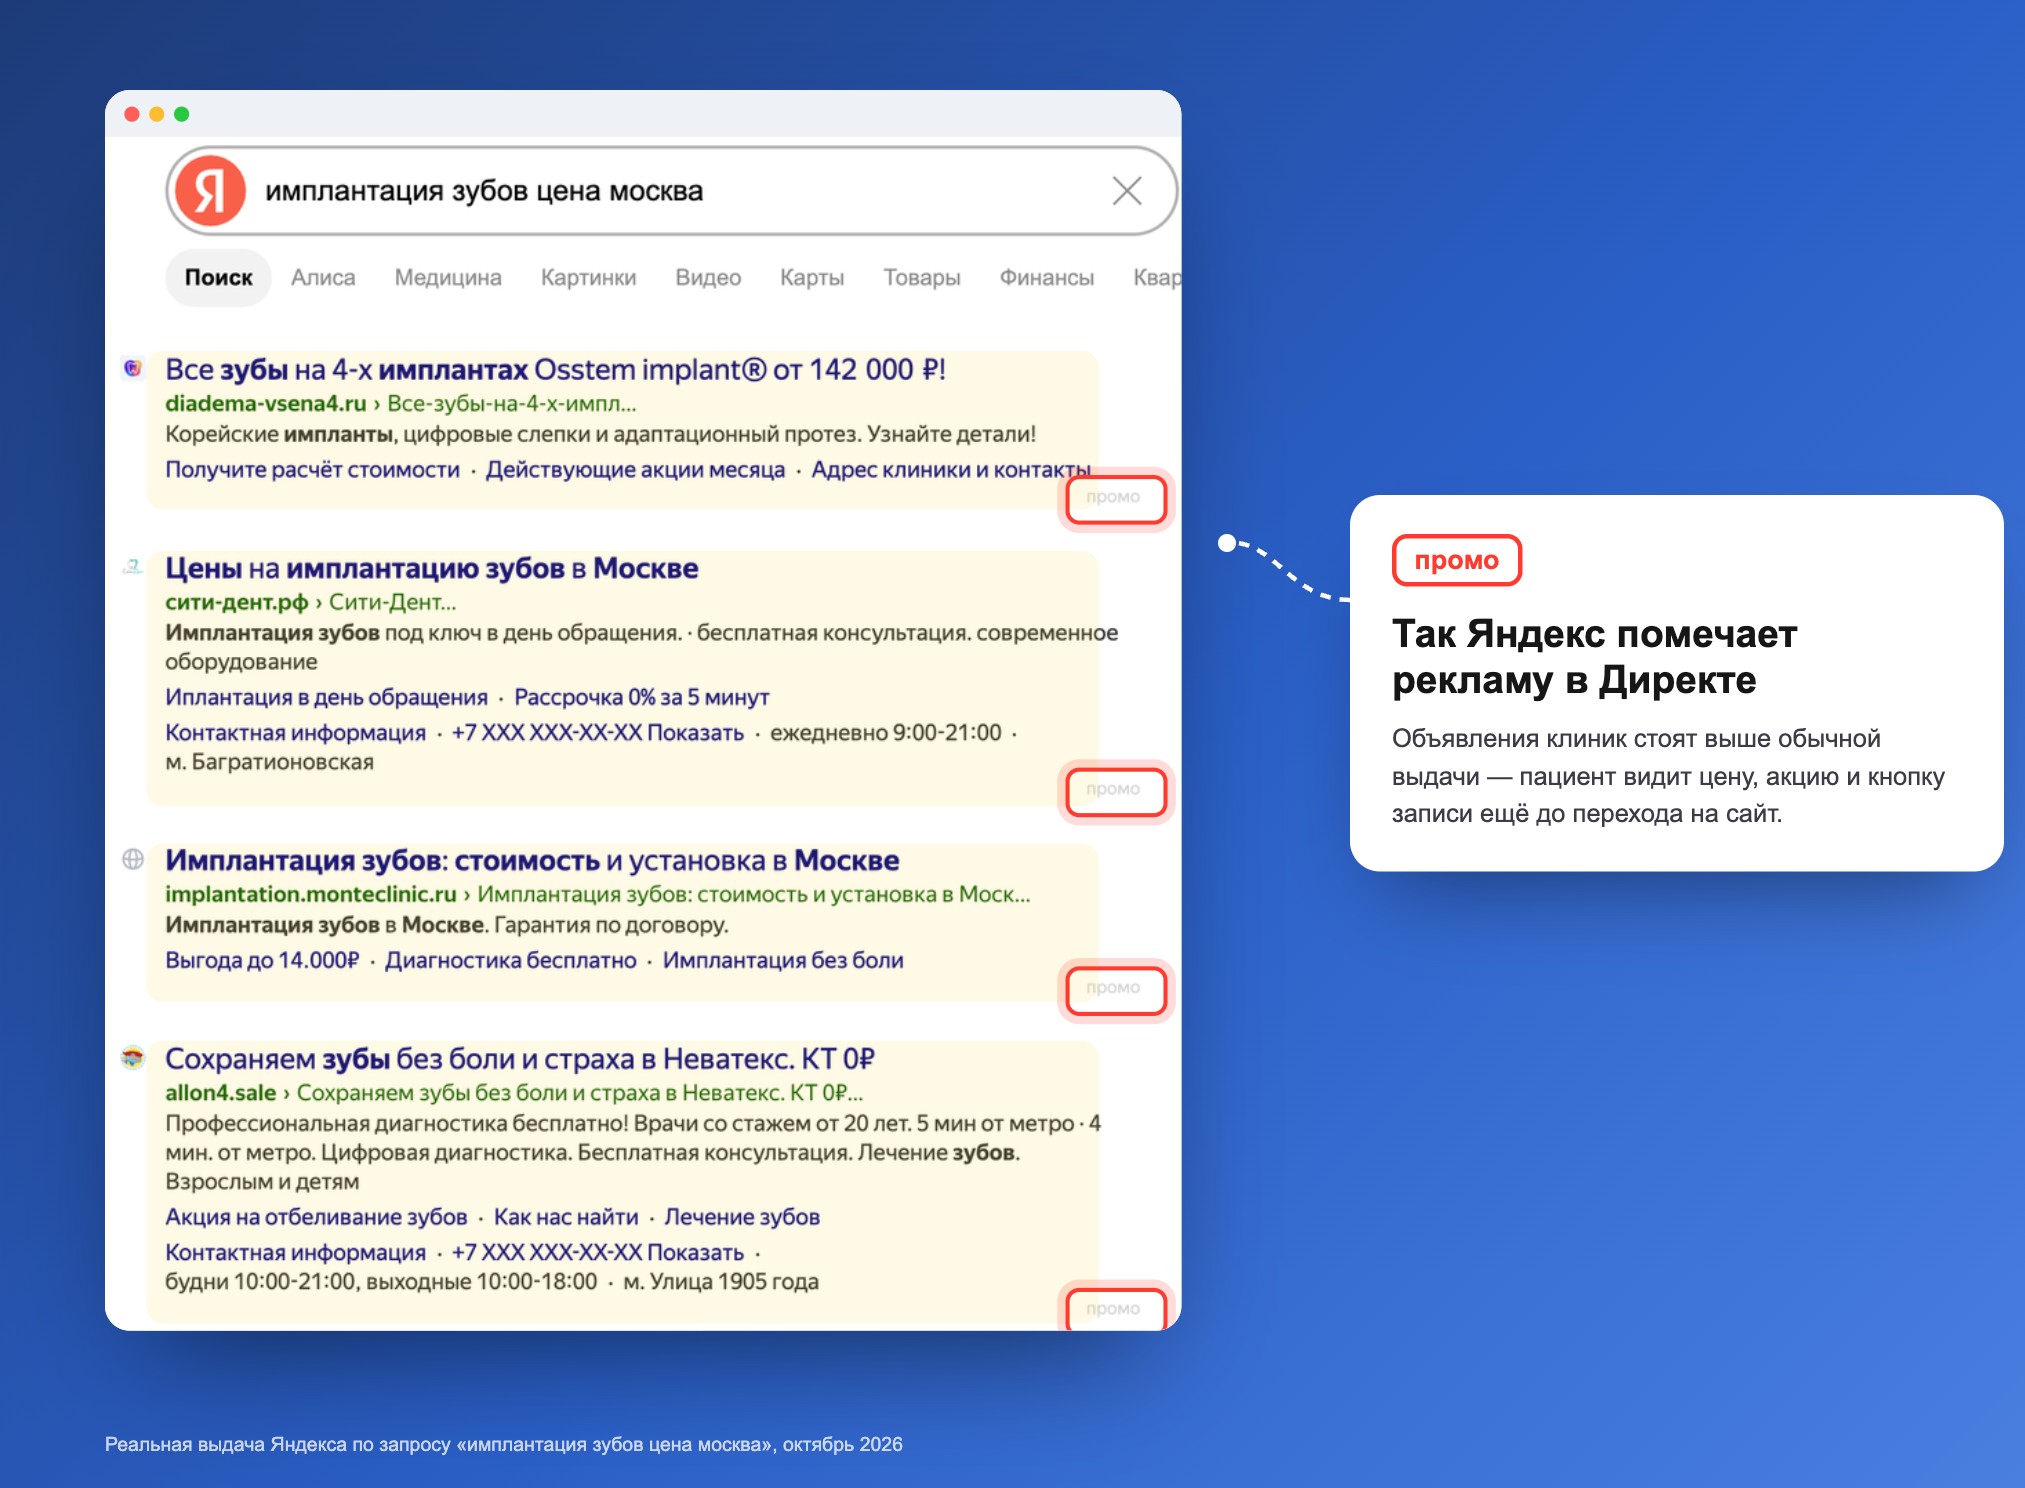Click globe favicon of monteclinic result
This screenshot has height=1488, width=2025.
tap(133, 859)
